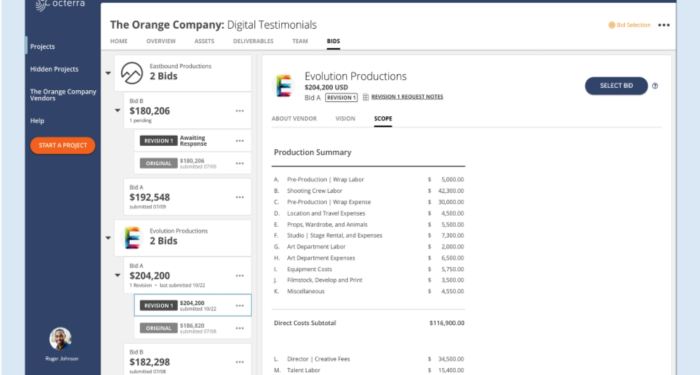Select Evolution Bid B $182,298 card
Image resolution: width=700 pixels, height=375 pixels.
pyautogui.click(x=188, y=360)
